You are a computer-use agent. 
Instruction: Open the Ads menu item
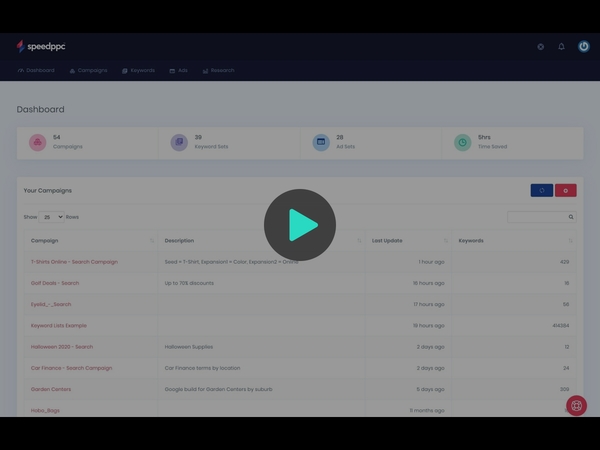(x=179, y=70)
